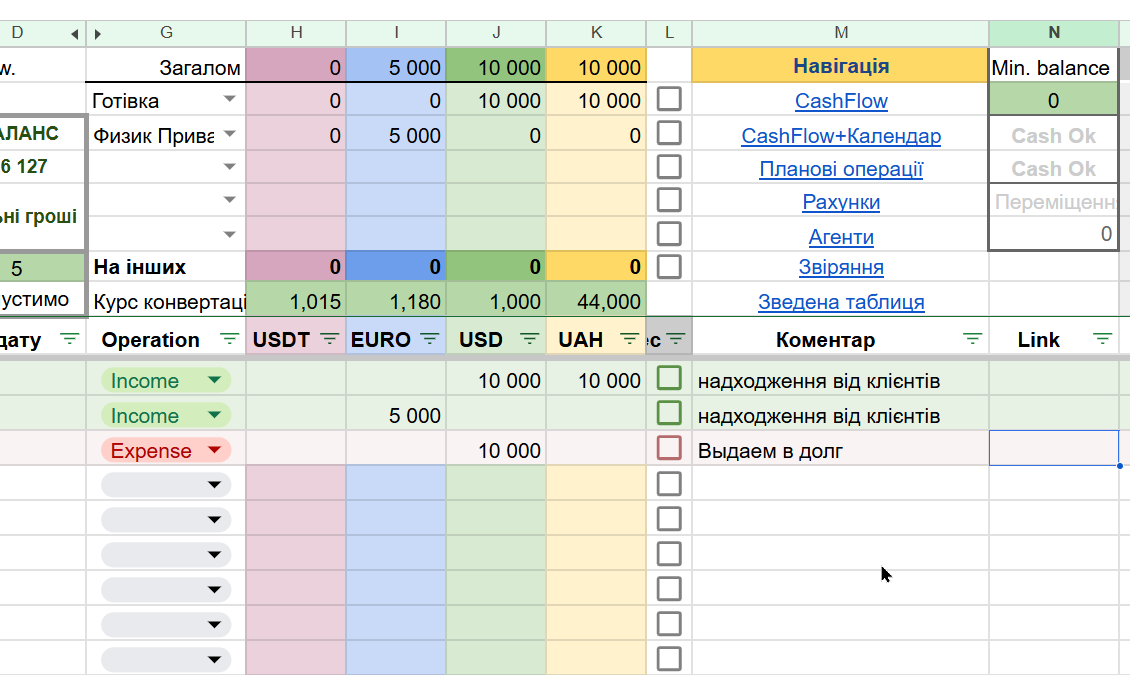Open the Expense operation dropdown
This screenshot has height=675, width=1130.
coord(214,451)
